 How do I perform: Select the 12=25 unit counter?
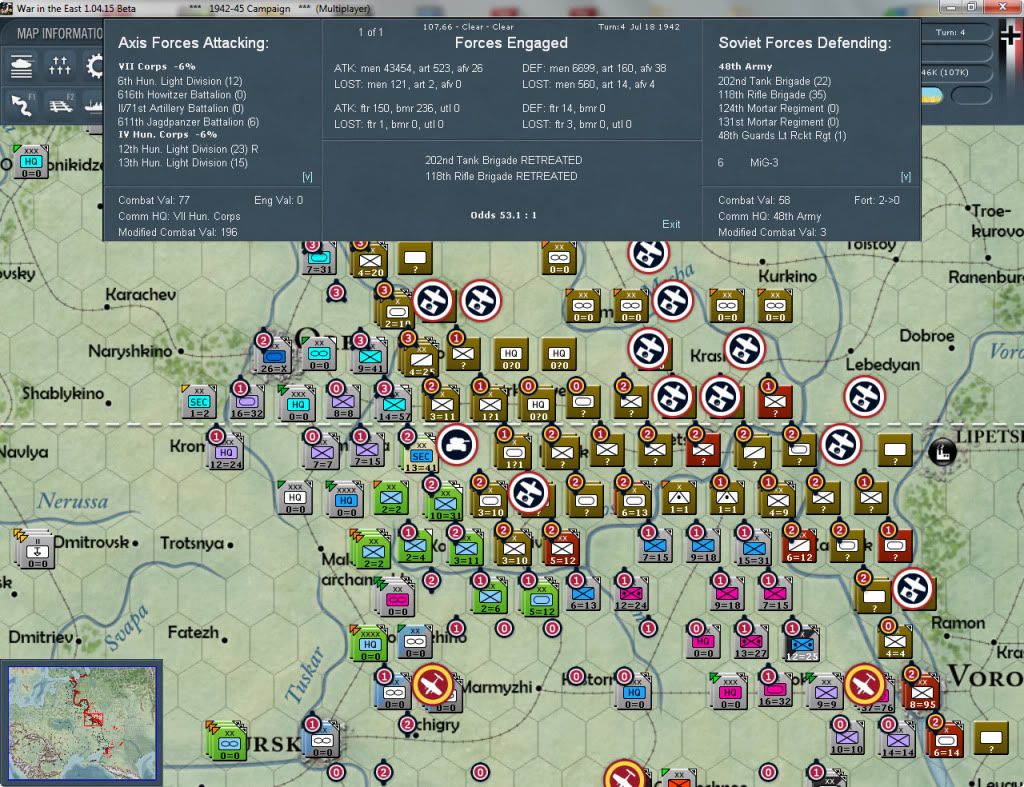[x=802, y=644]
